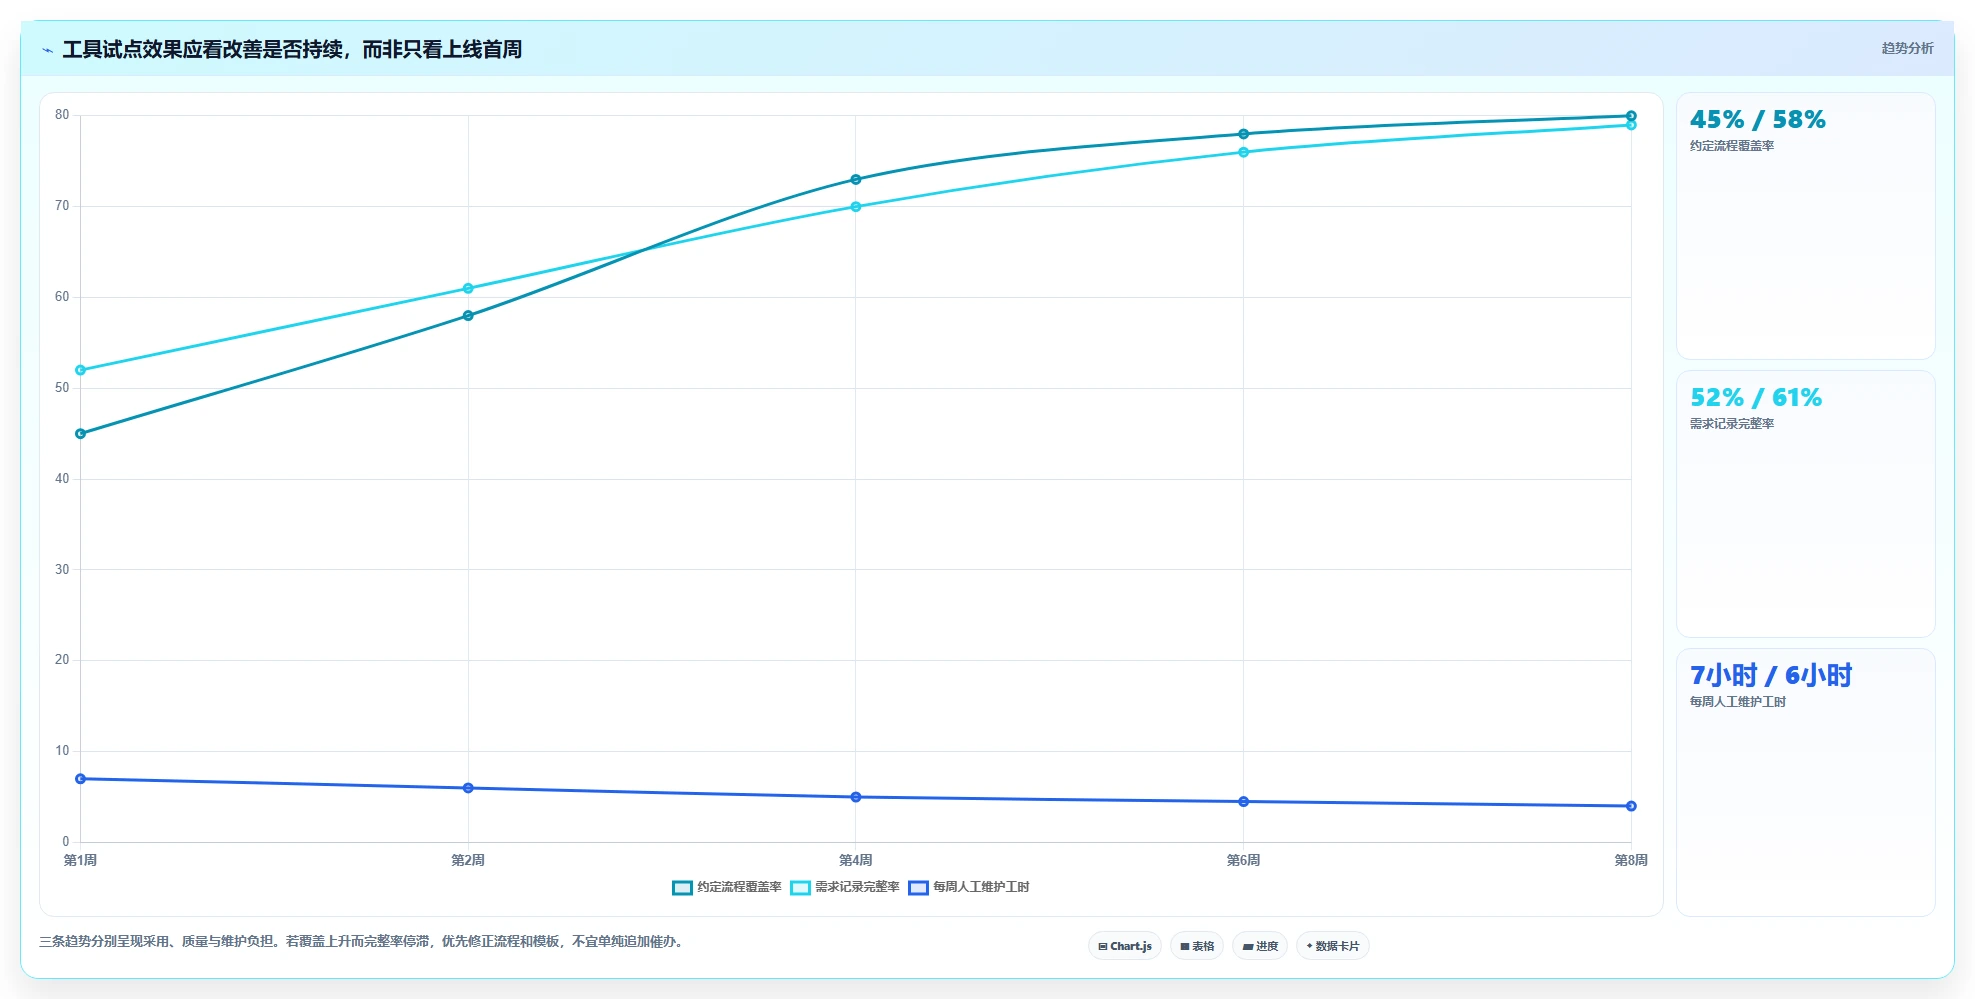
Task: Click the 趋势分析 label in header
Action: (x=1907, y=48)
